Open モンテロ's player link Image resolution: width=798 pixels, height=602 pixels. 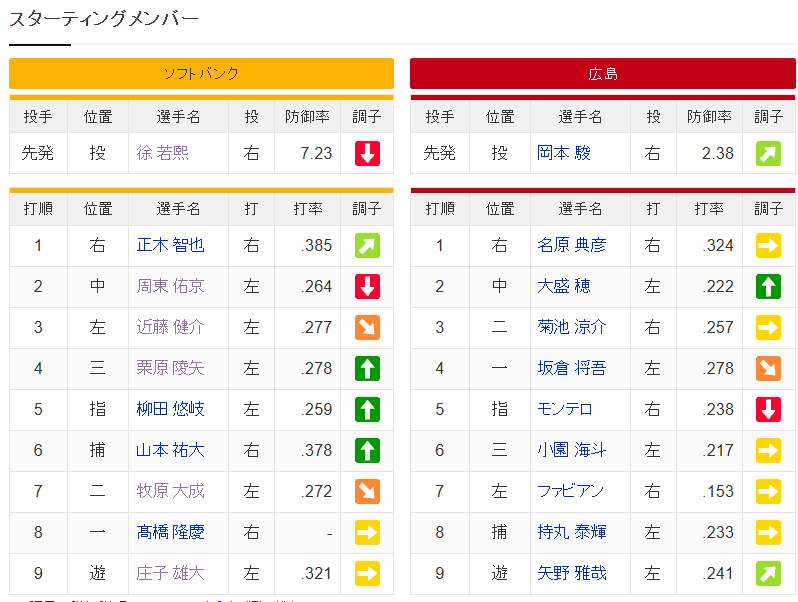pos(565,409)
